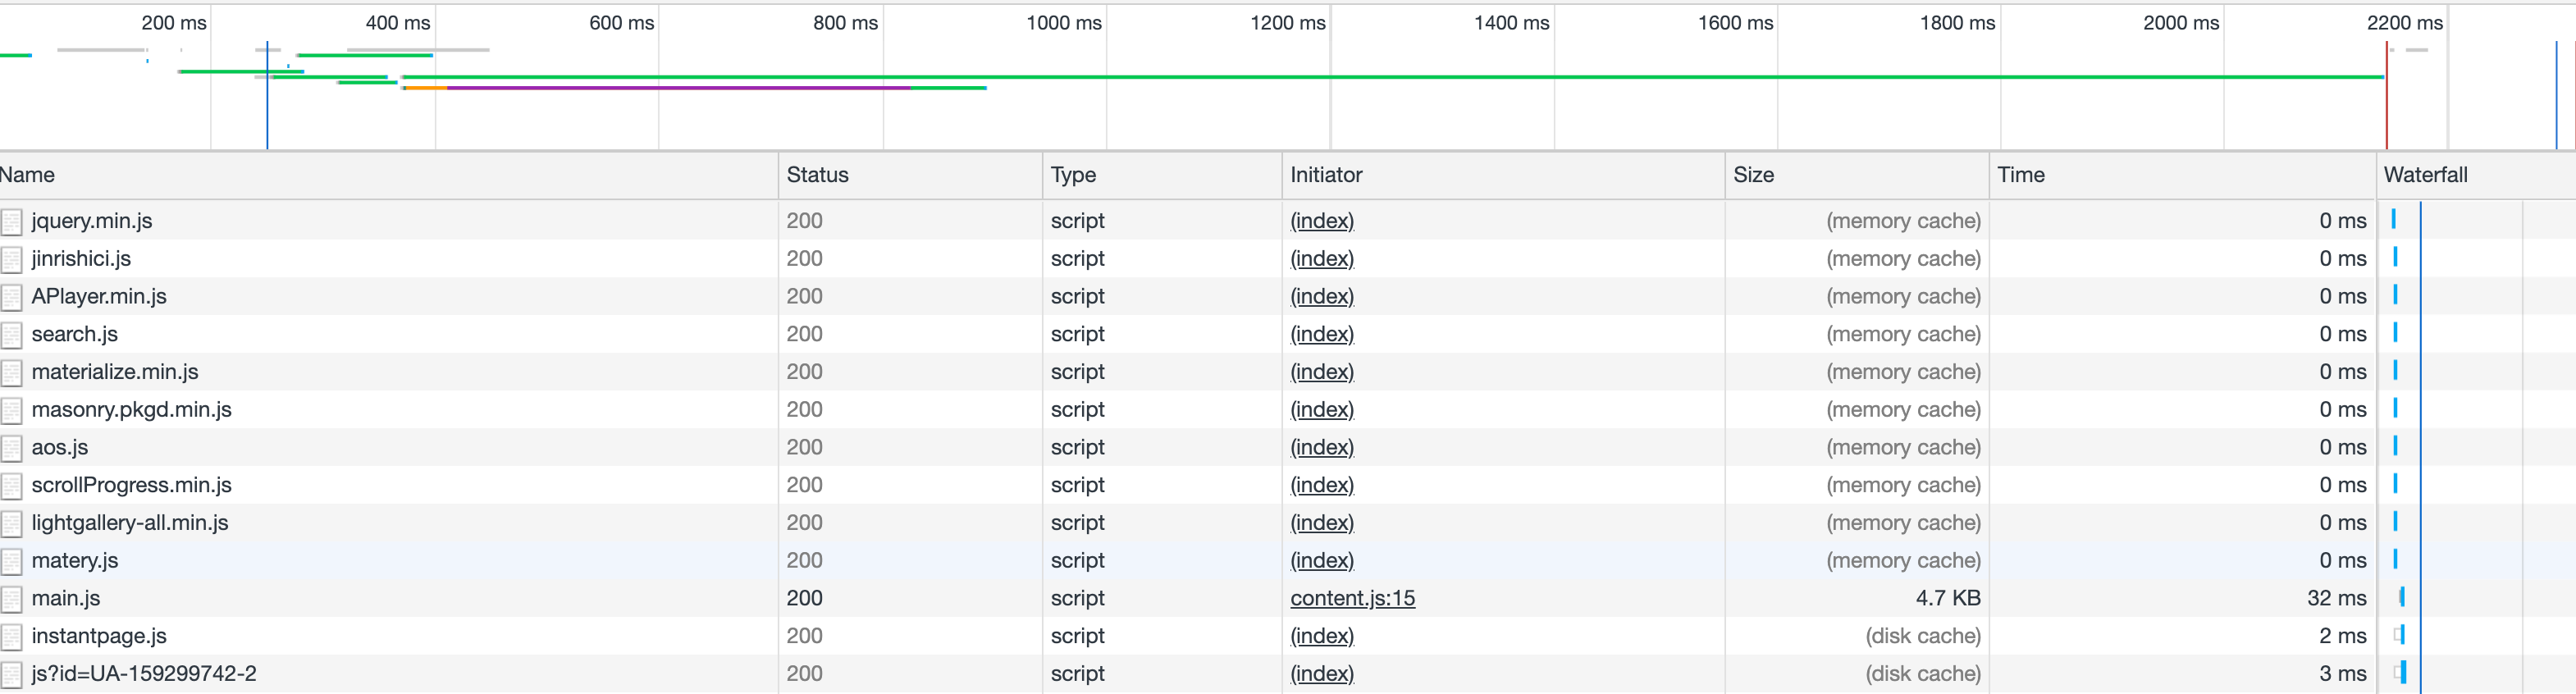This screenshot has width=2576, height=694.
Task: Click the file icon beside matery.js
Action: [x=12, y=561]
